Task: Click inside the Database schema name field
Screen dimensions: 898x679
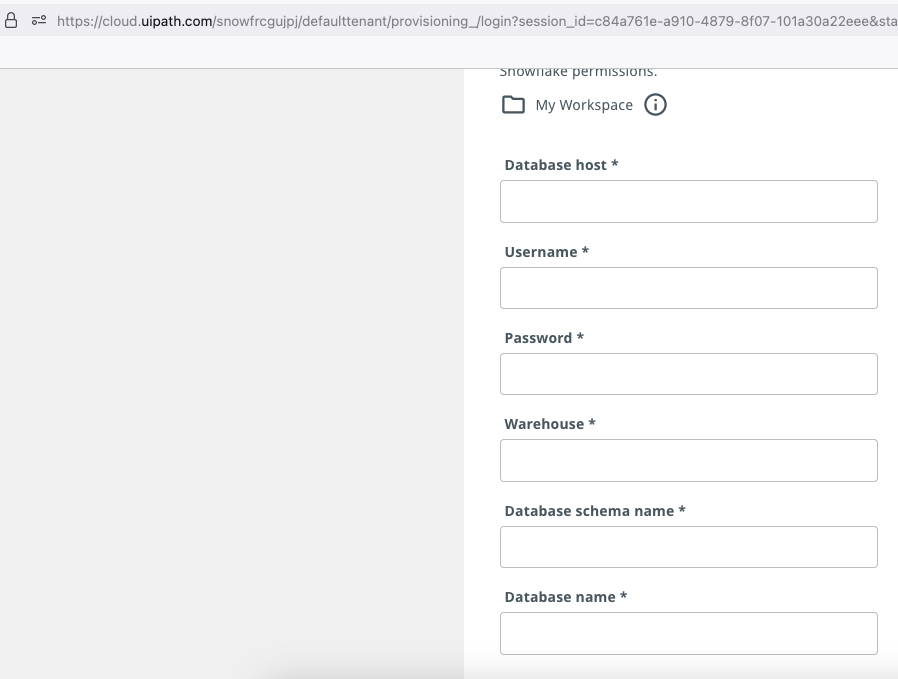Action: pos(688,546)
